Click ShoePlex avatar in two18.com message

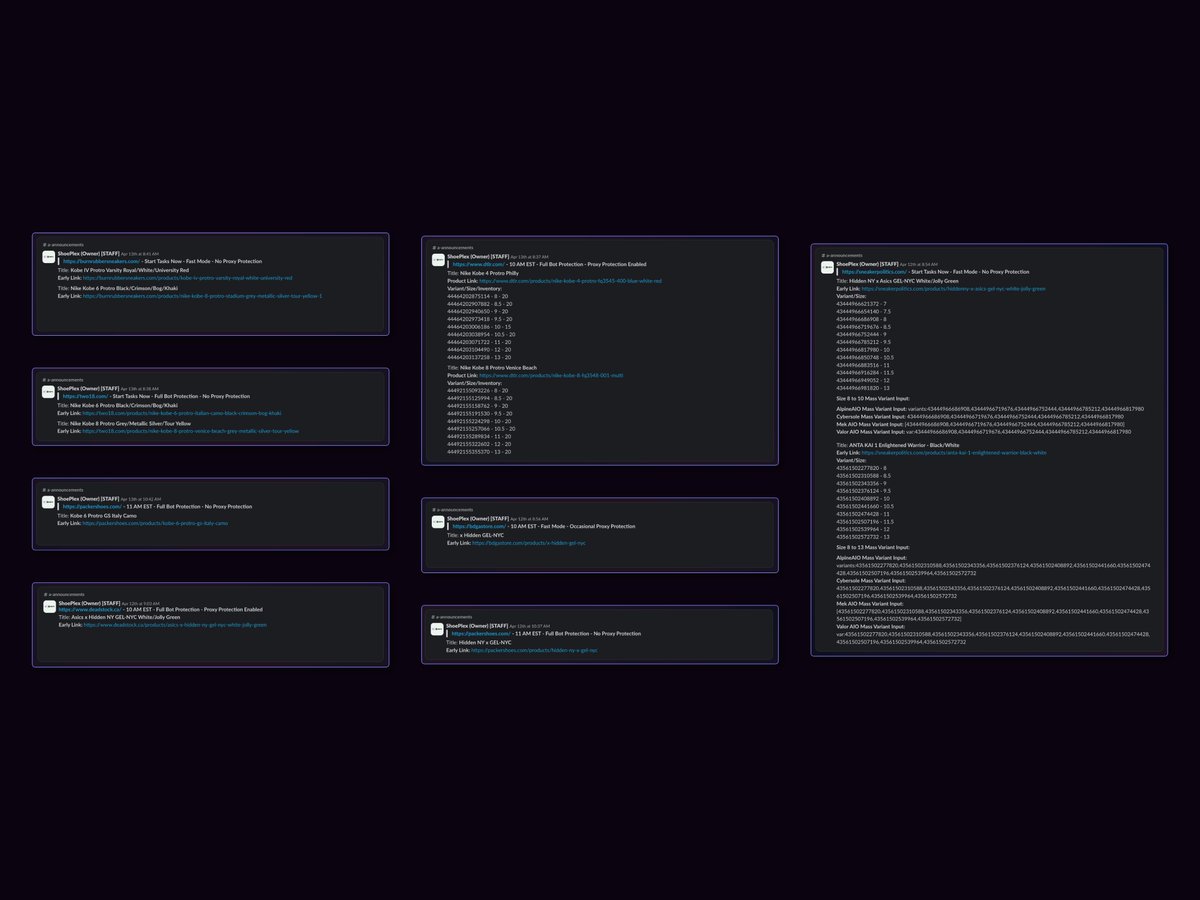point(48,392)
